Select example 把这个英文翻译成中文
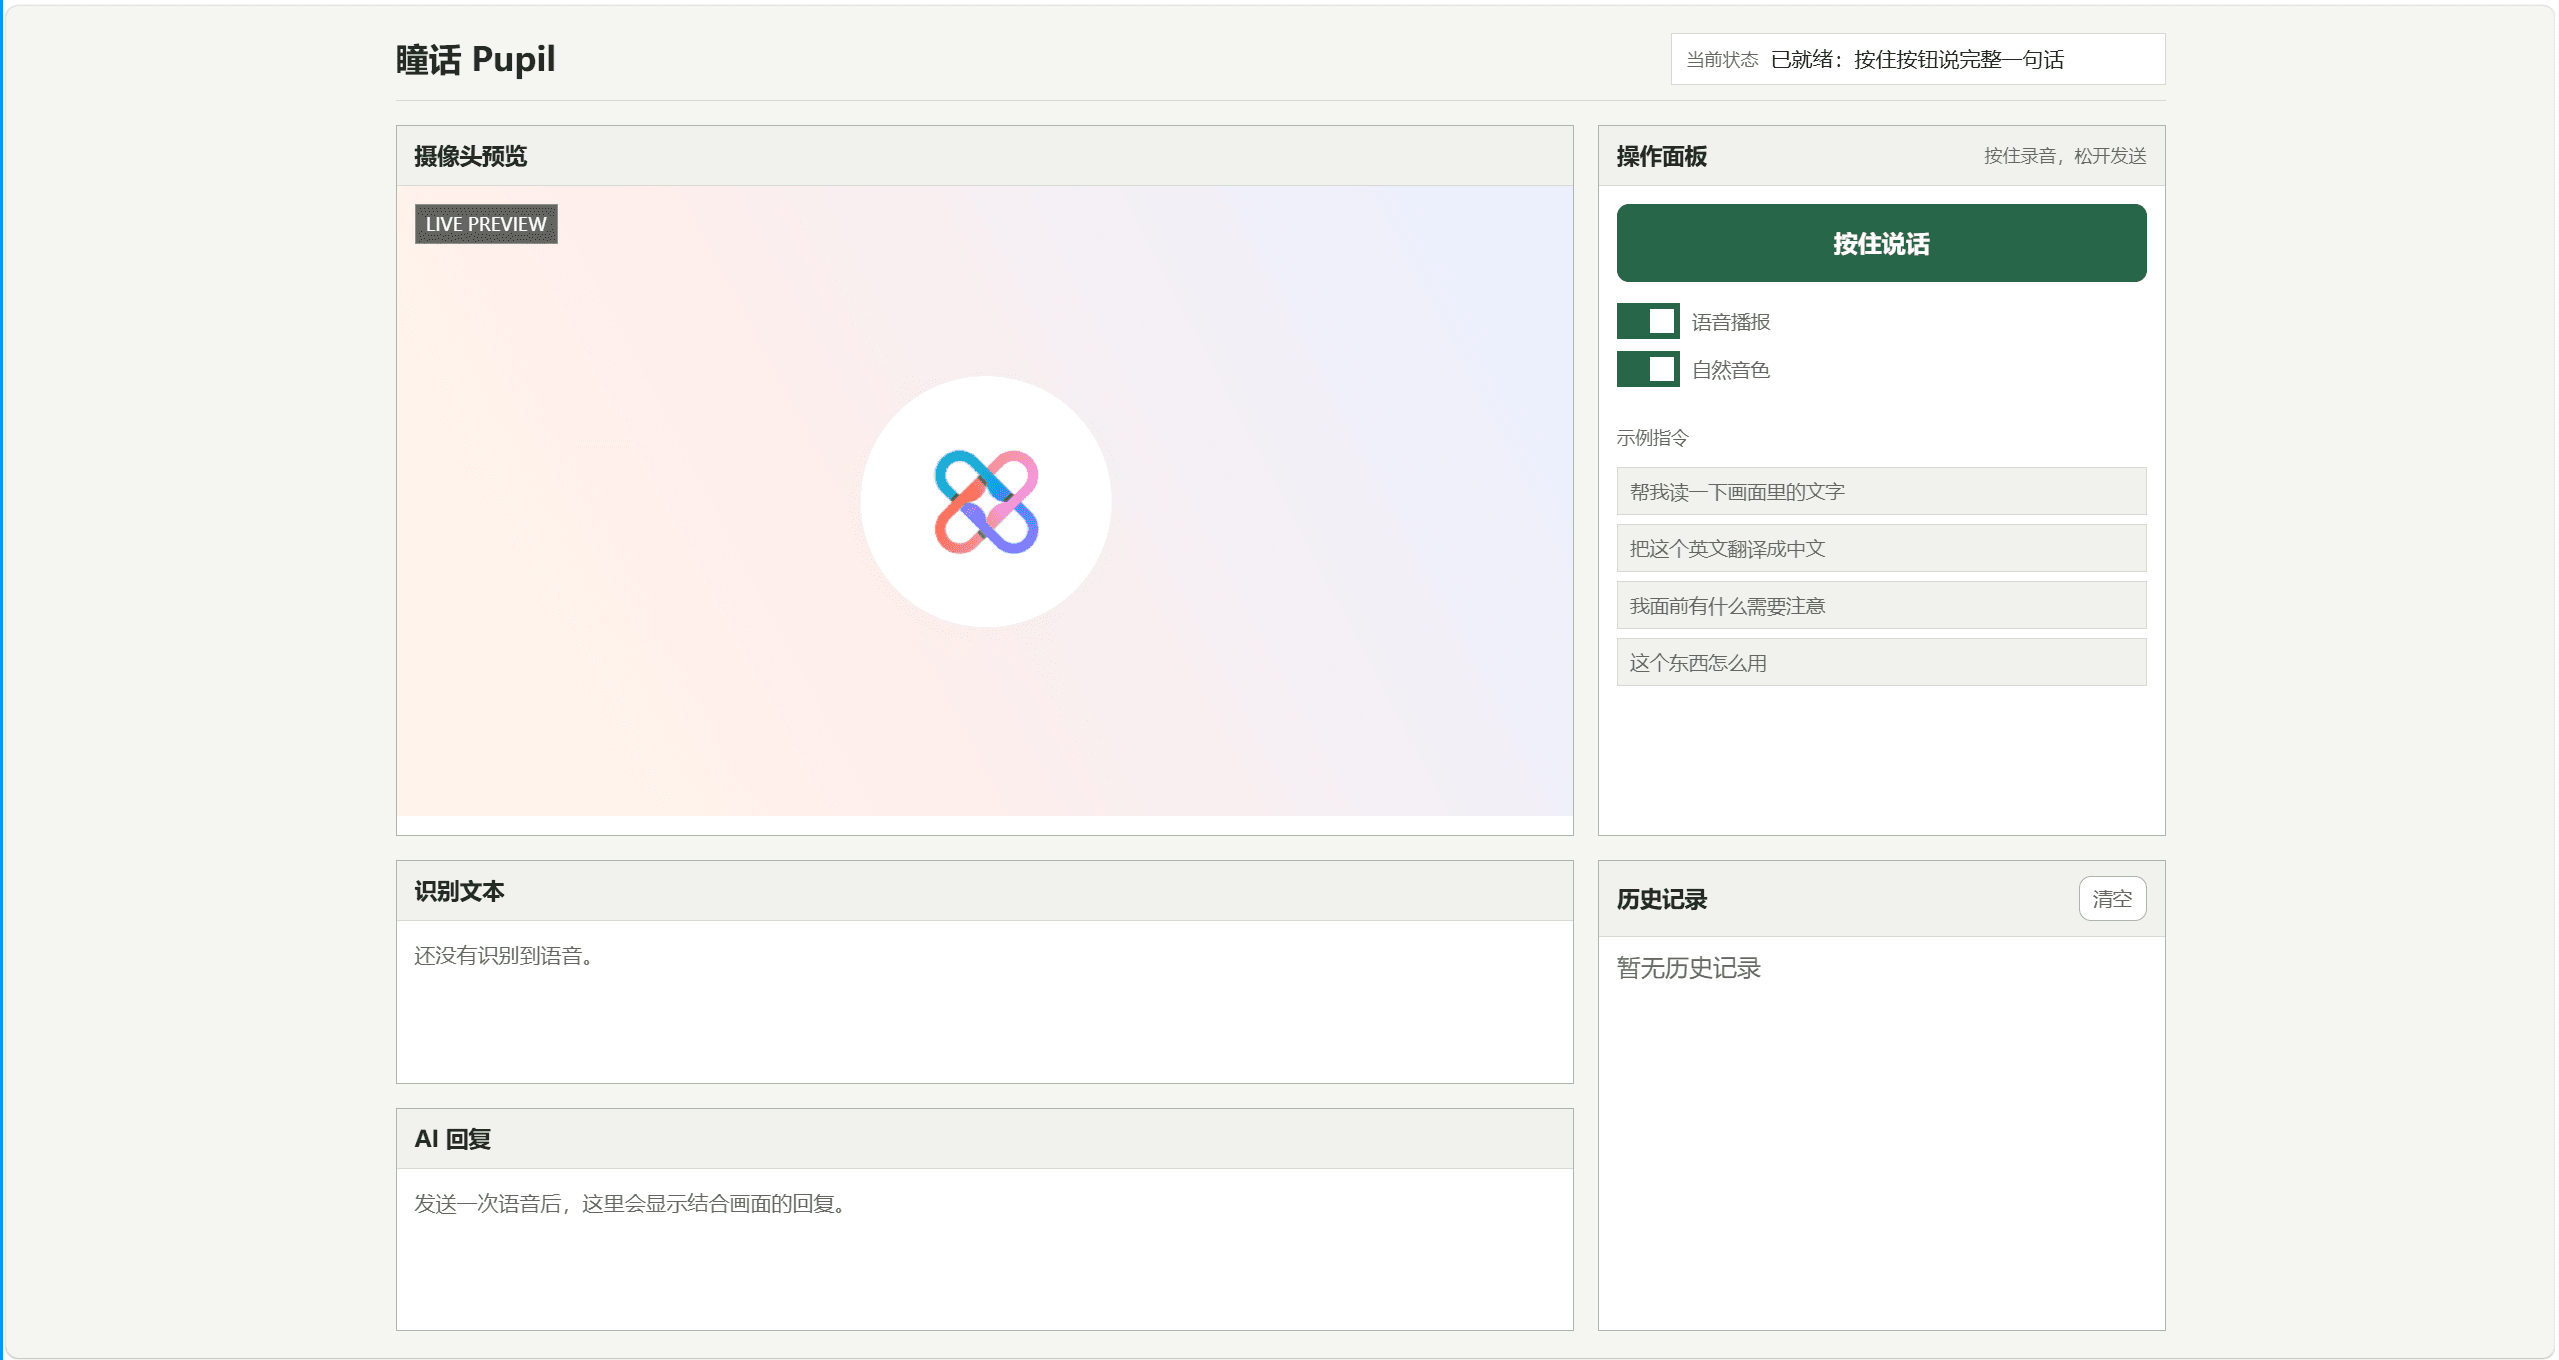 1881,548
